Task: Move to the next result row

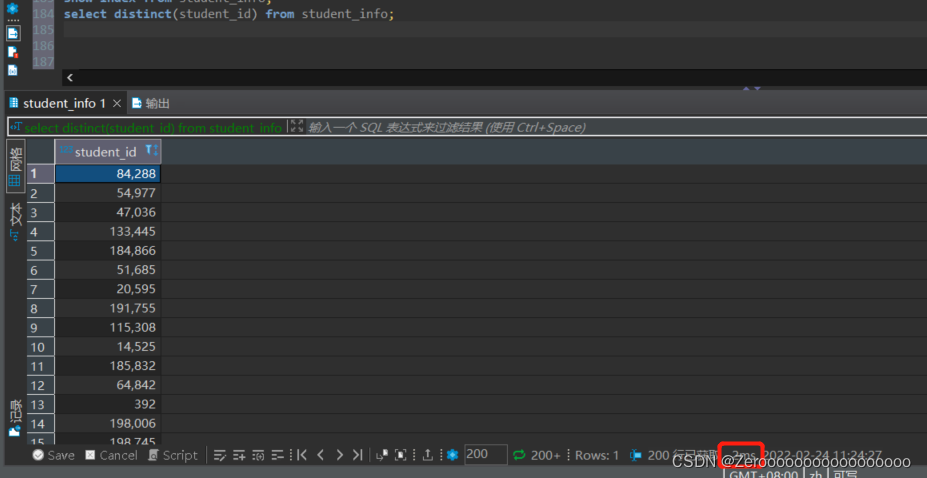Action: 339,455
